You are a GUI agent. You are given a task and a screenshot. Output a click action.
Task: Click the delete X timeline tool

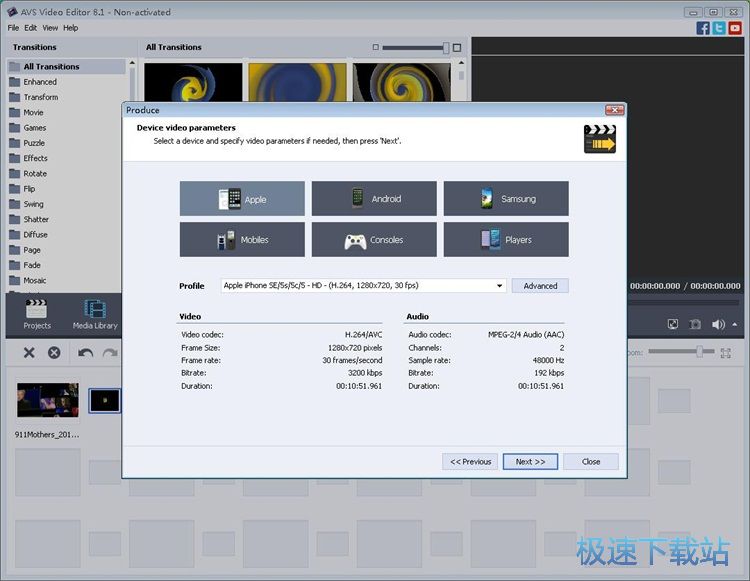[x=29, y=353]
